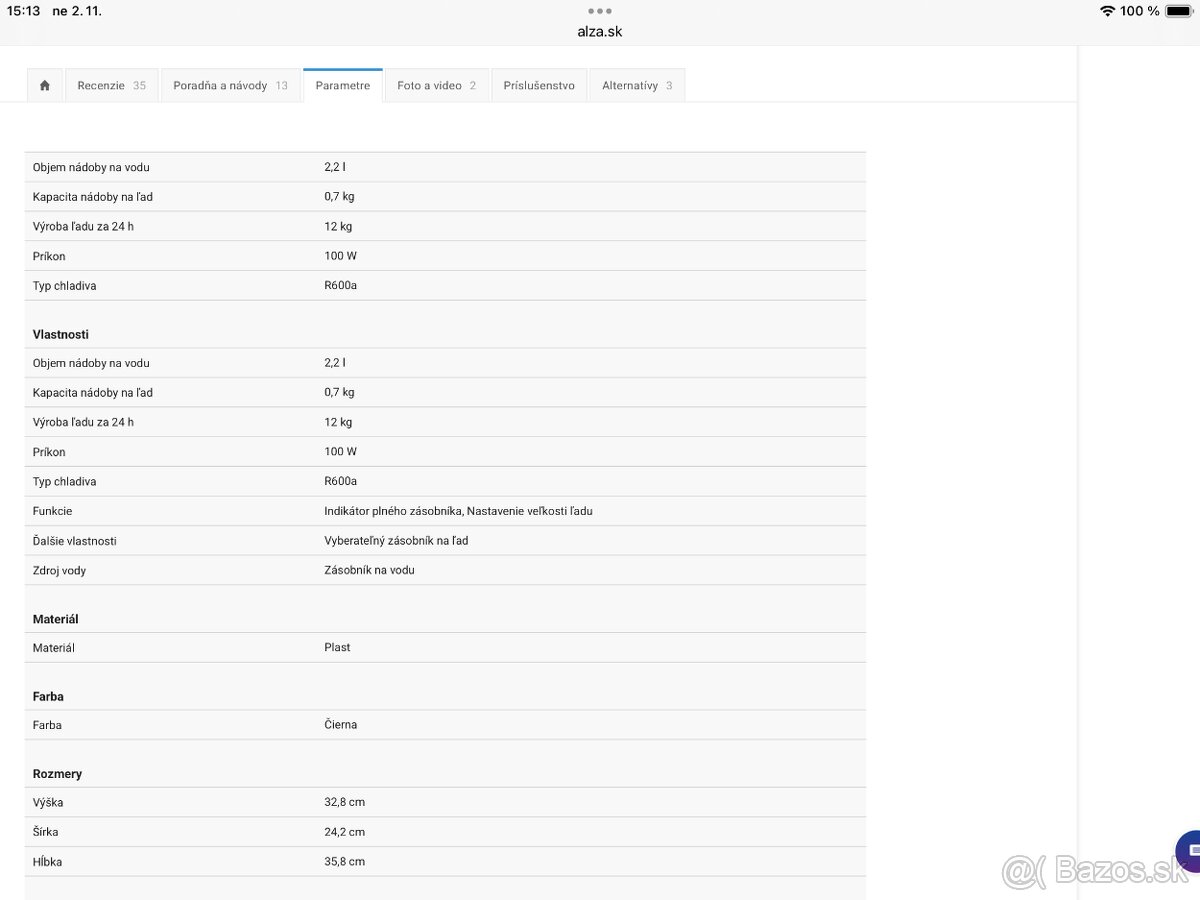
Task: Tap the 32,8 cm height value
Action: pyautogui.click(x=344, y=802)
